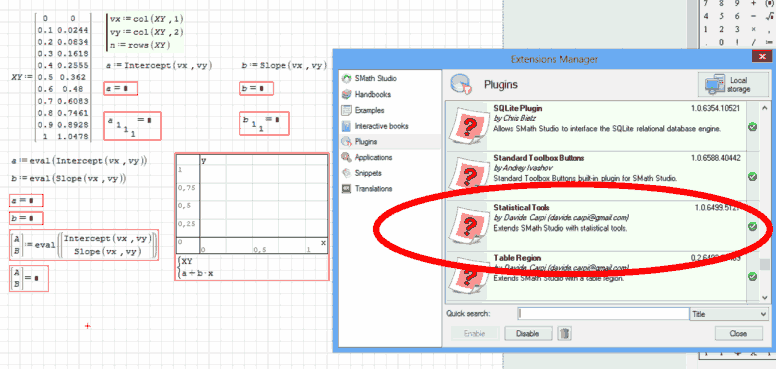Select the Applications category icon
The width and height of the screenshot is (776, 369).
(x=347, y=157)
